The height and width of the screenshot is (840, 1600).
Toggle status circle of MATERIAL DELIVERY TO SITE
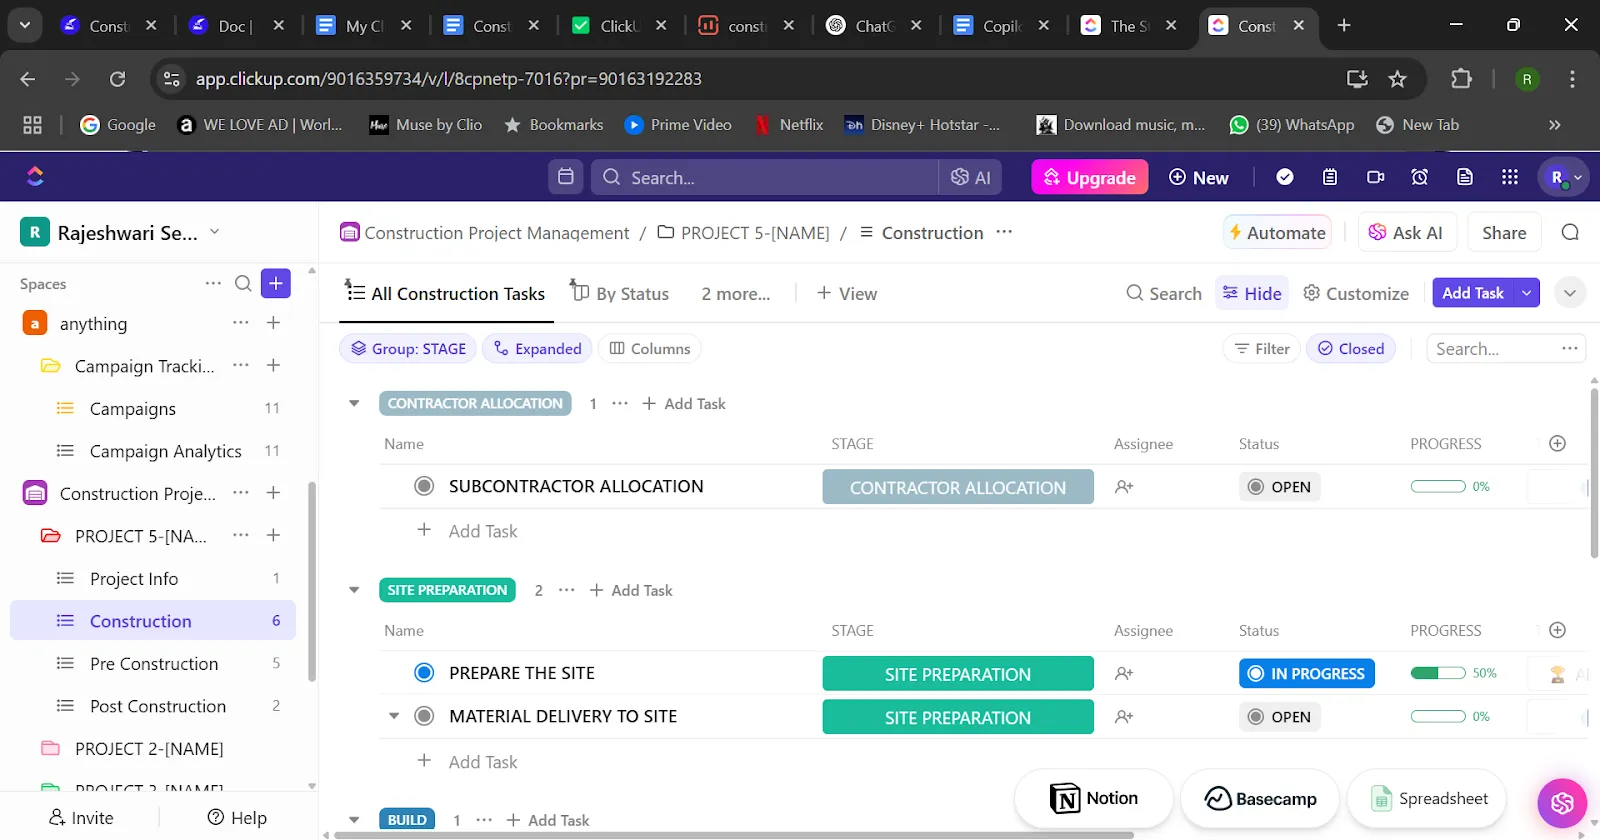424,716
